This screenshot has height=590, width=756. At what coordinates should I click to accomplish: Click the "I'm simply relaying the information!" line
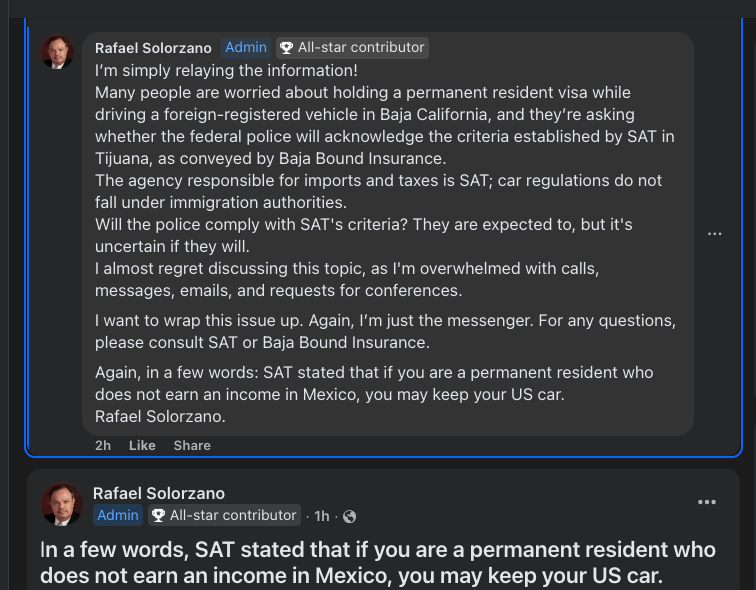pos(226,71)
